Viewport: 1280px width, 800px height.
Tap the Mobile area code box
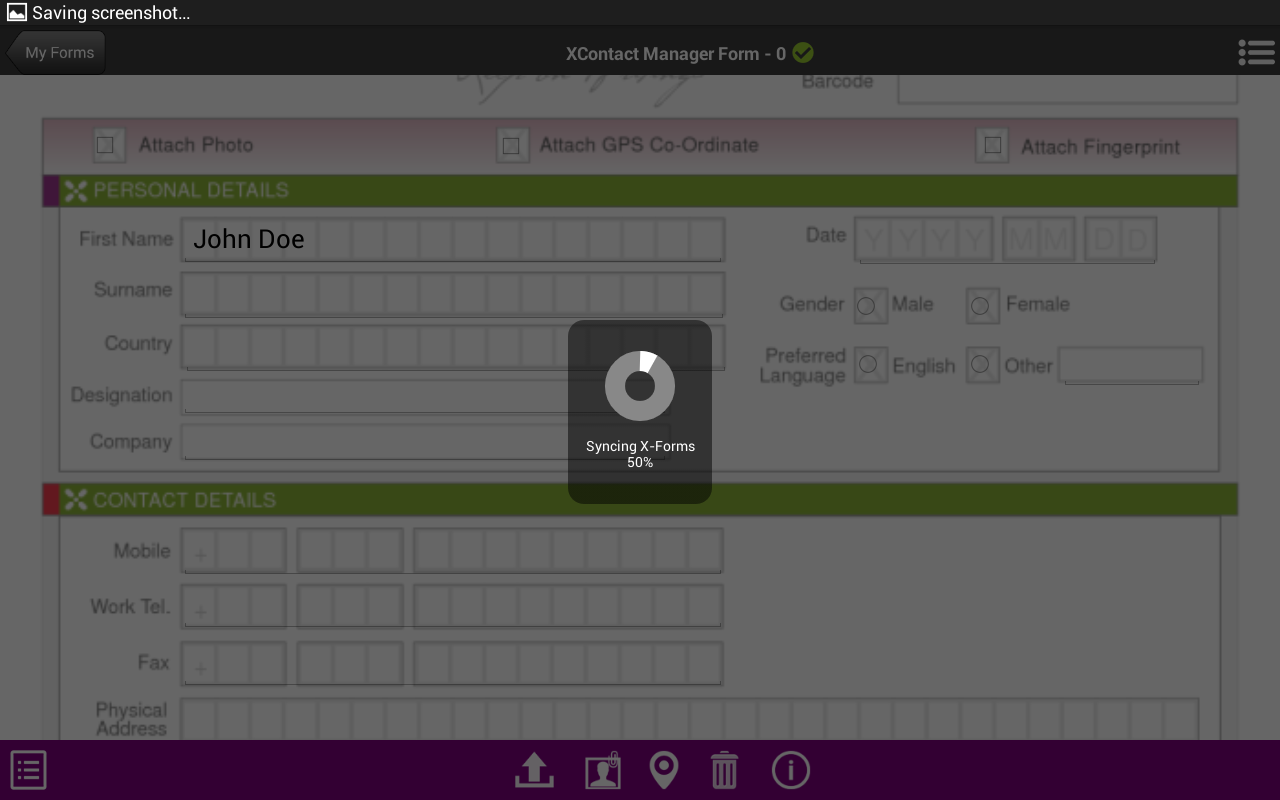point(350,551)
